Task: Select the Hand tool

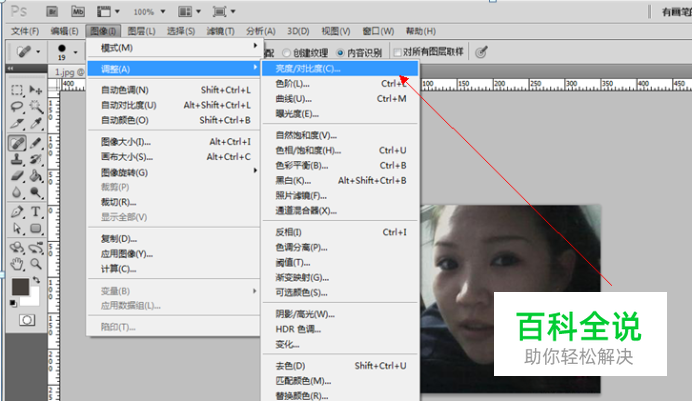Action: (17, 264)
